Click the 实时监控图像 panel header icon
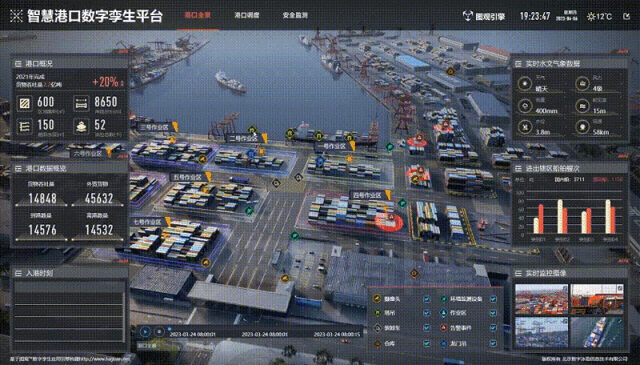Screen dimensions: 640x365 click(x=518, y=273)
